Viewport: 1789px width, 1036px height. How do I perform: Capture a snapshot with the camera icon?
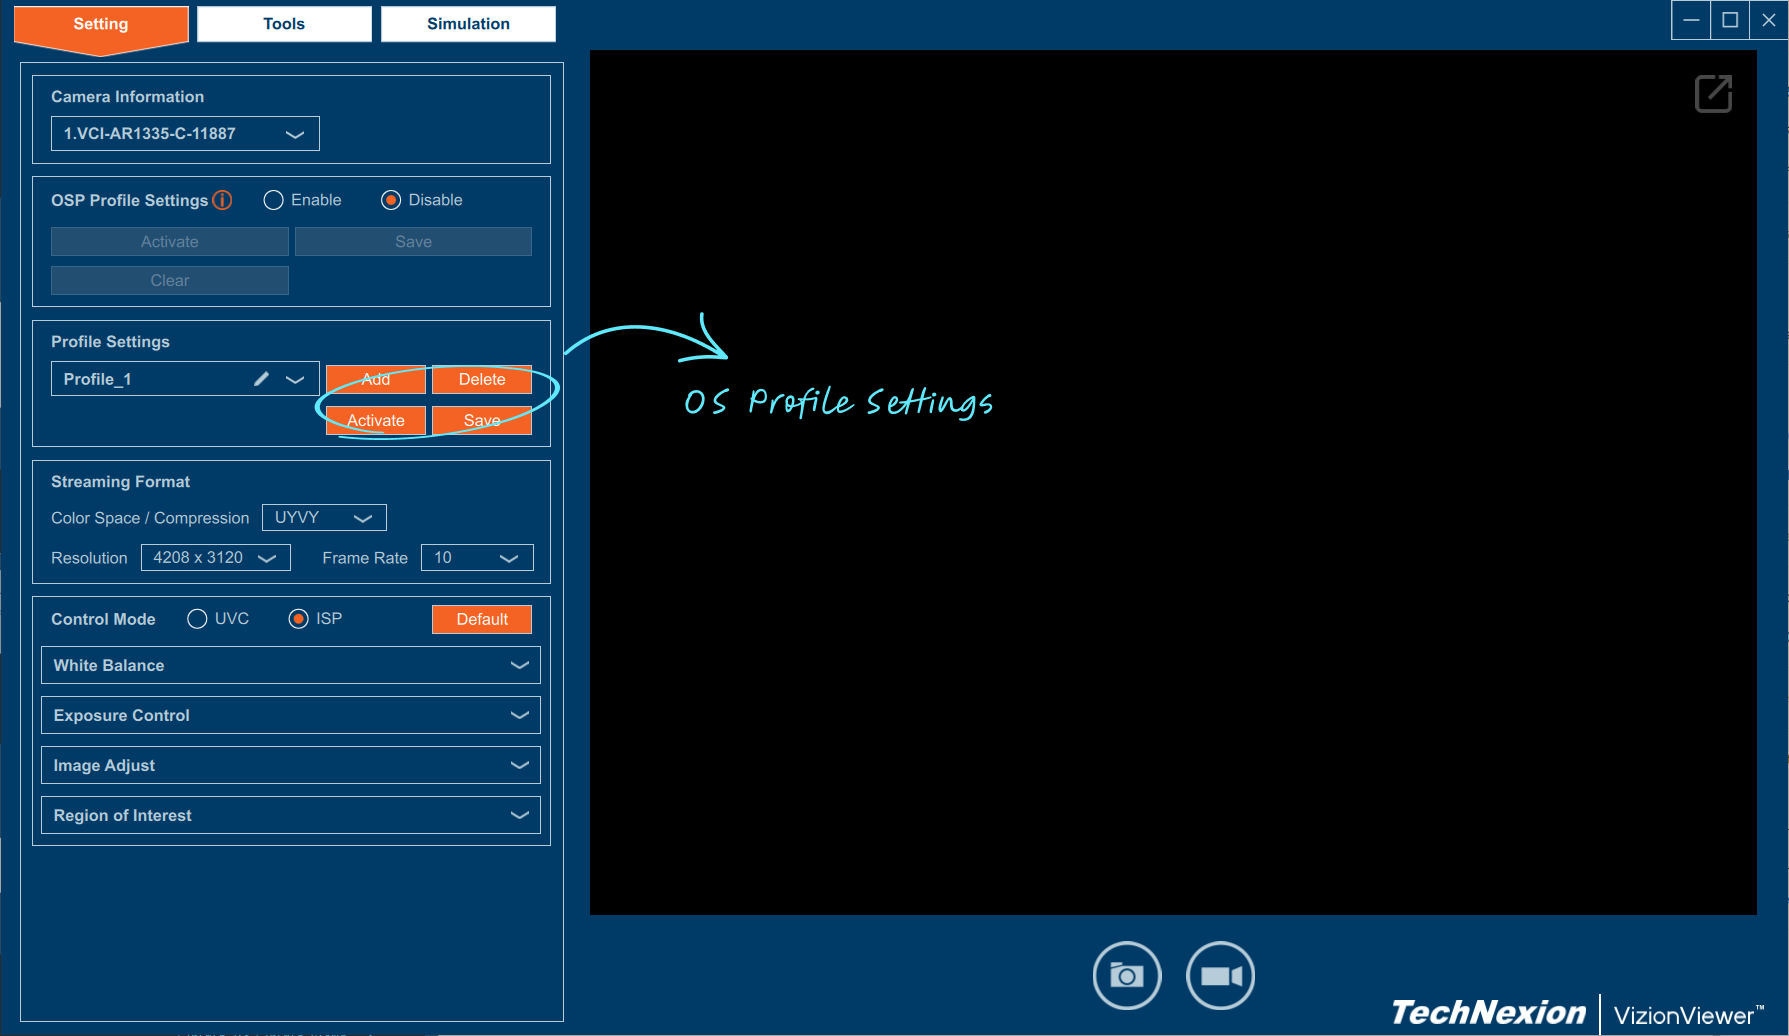[1127, 975]
